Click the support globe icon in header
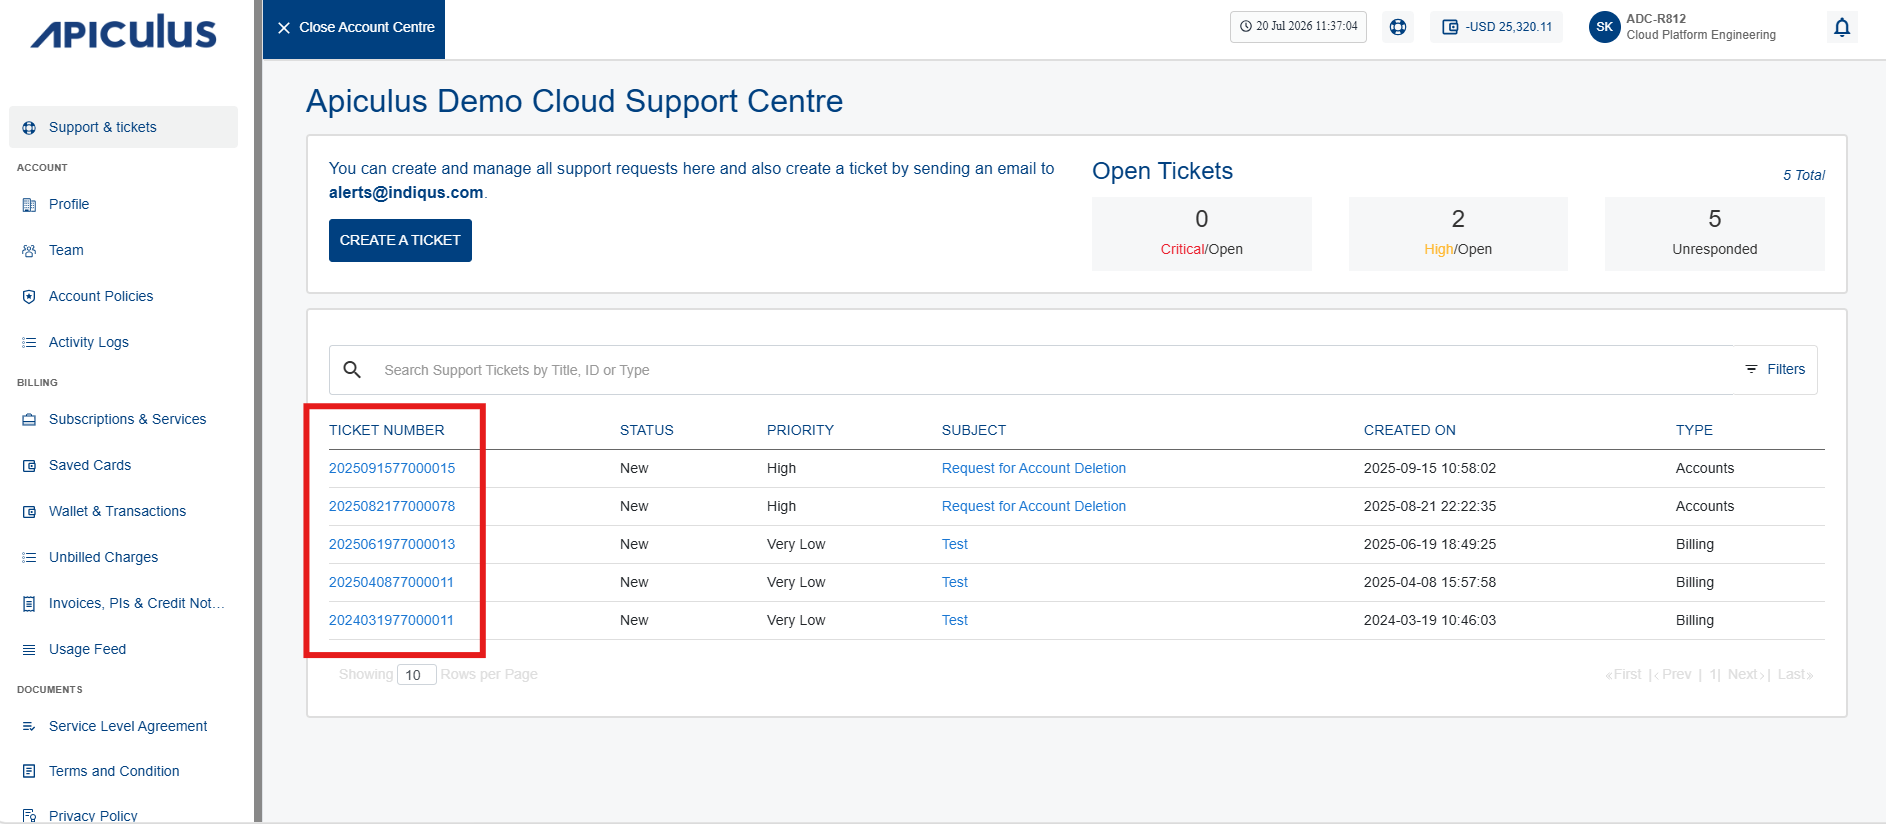 (1398, 27)
